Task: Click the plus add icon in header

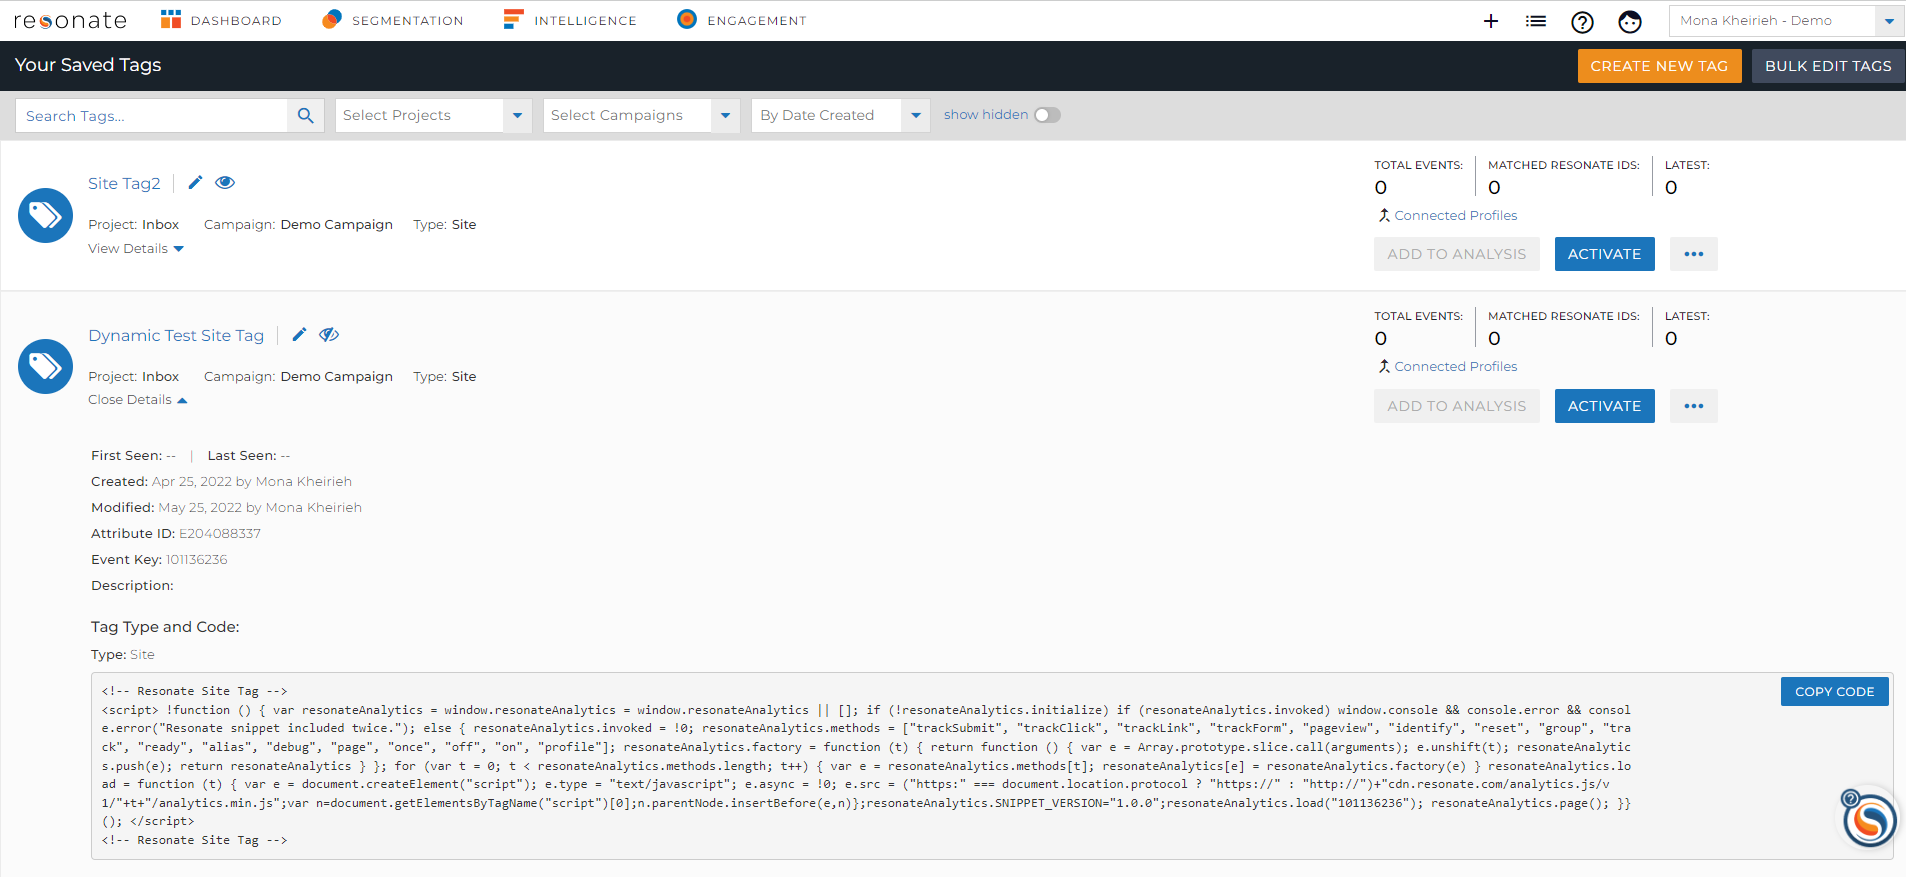Action: [x=1491, y=21]
